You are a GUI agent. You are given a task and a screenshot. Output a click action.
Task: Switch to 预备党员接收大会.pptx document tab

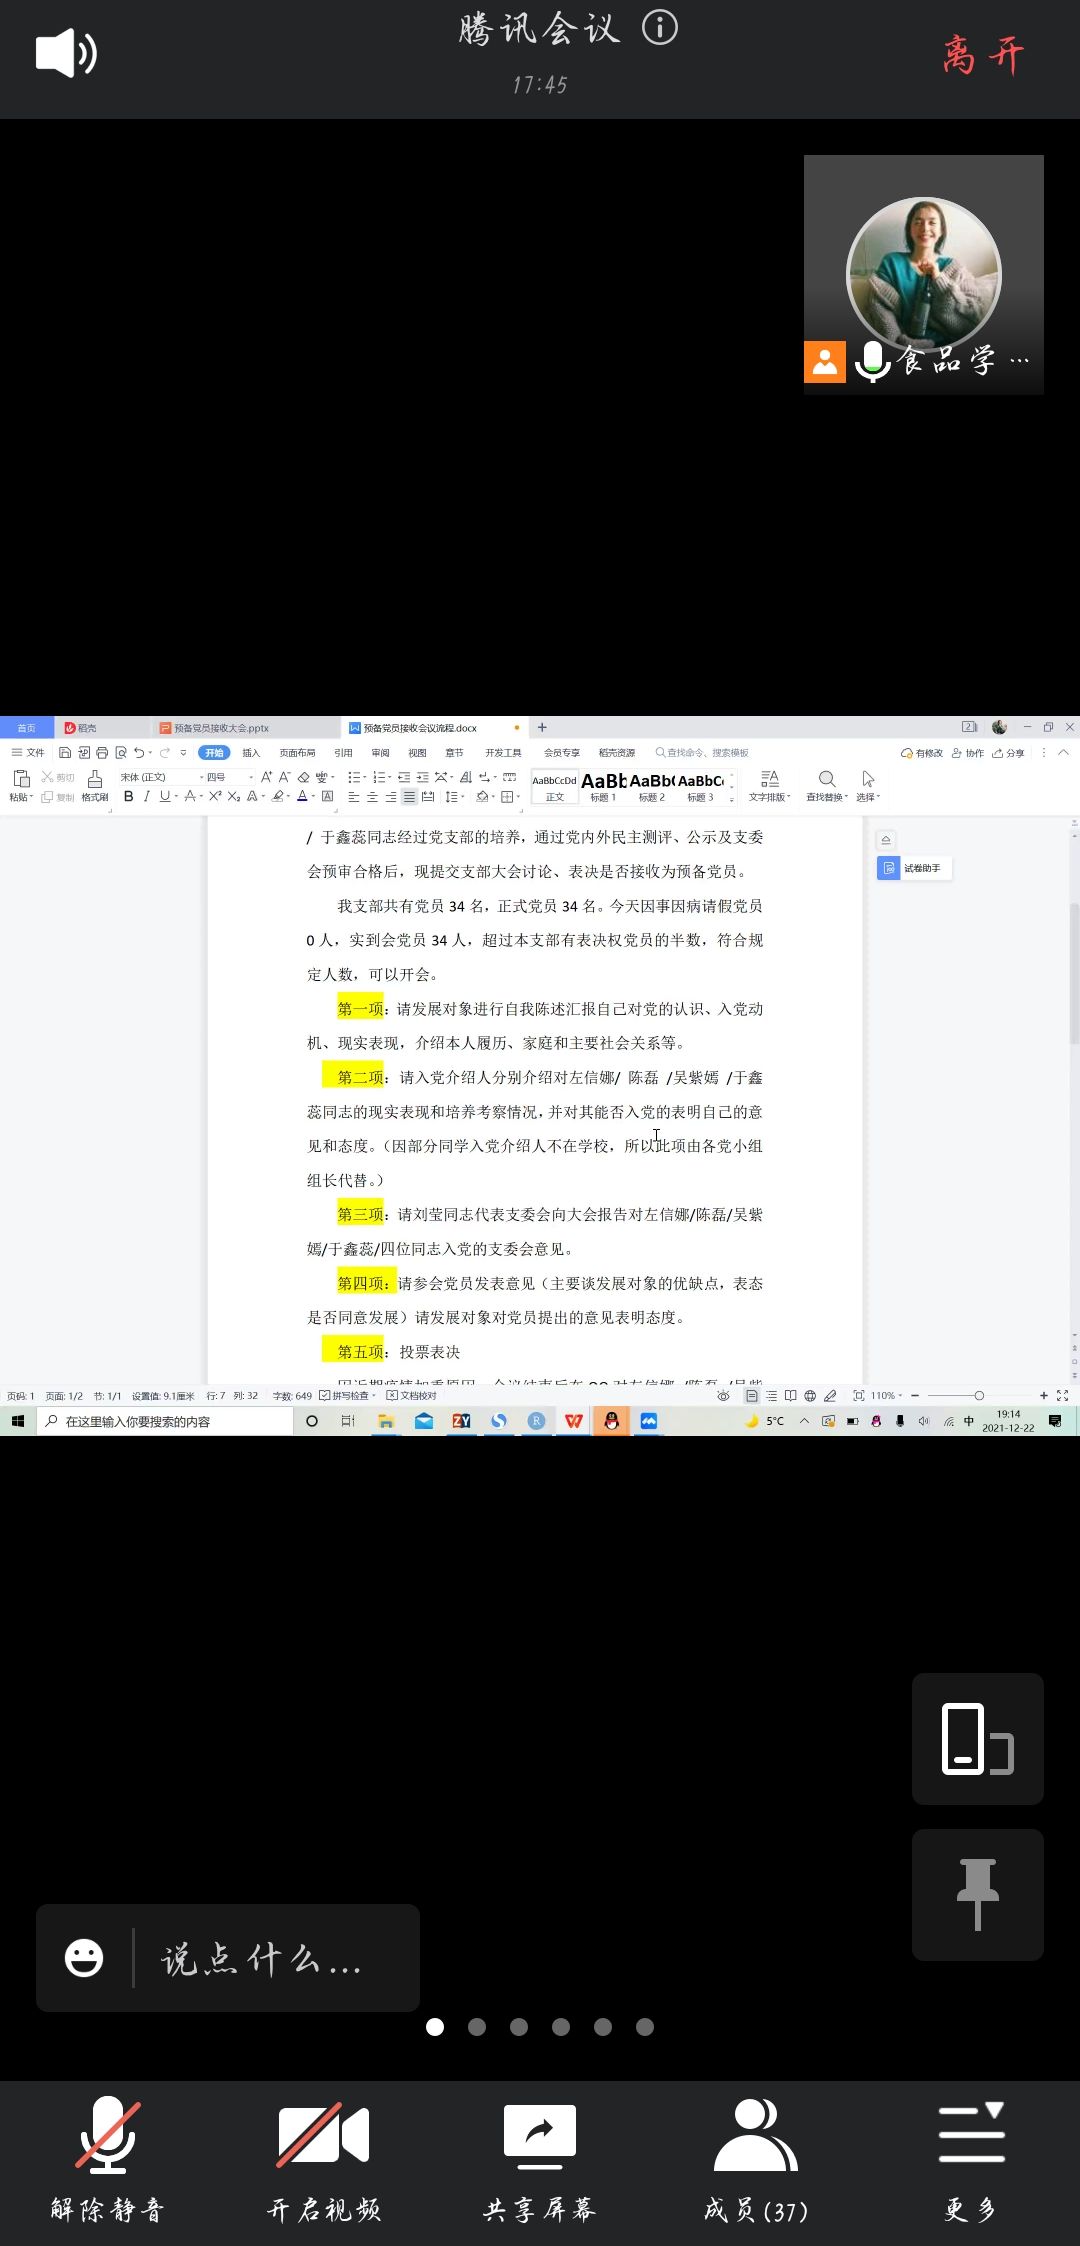pos(220,728)
